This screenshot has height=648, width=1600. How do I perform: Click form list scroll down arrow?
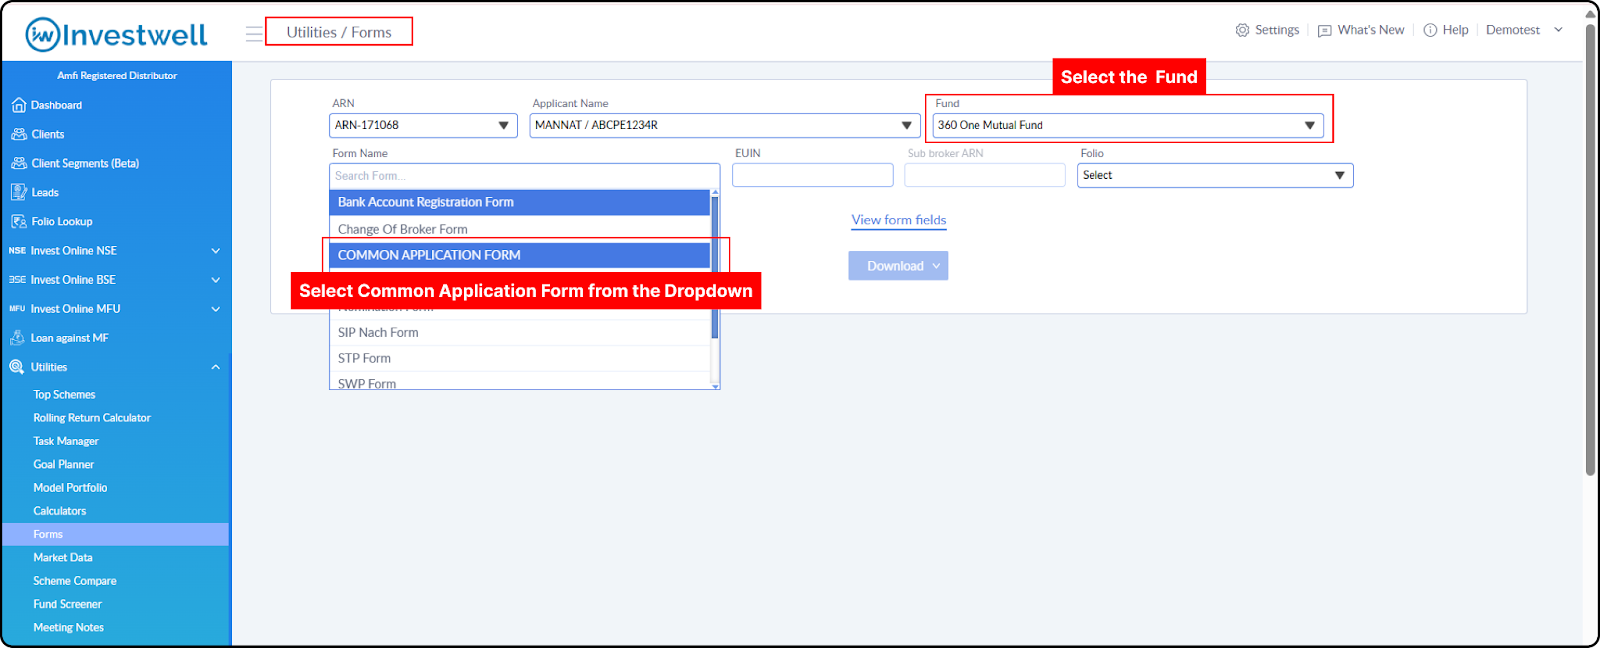pos(715,386)
